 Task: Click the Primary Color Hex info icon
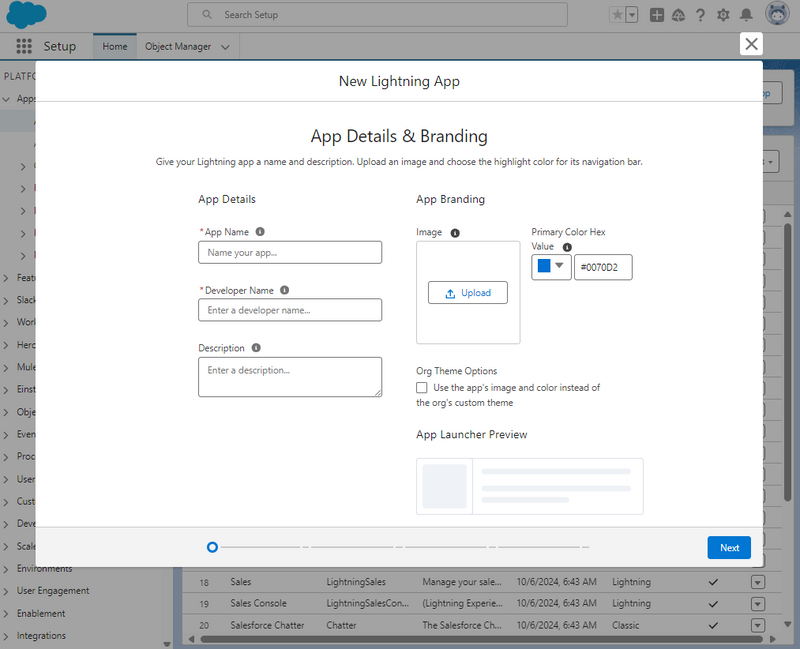click(567, 247)
